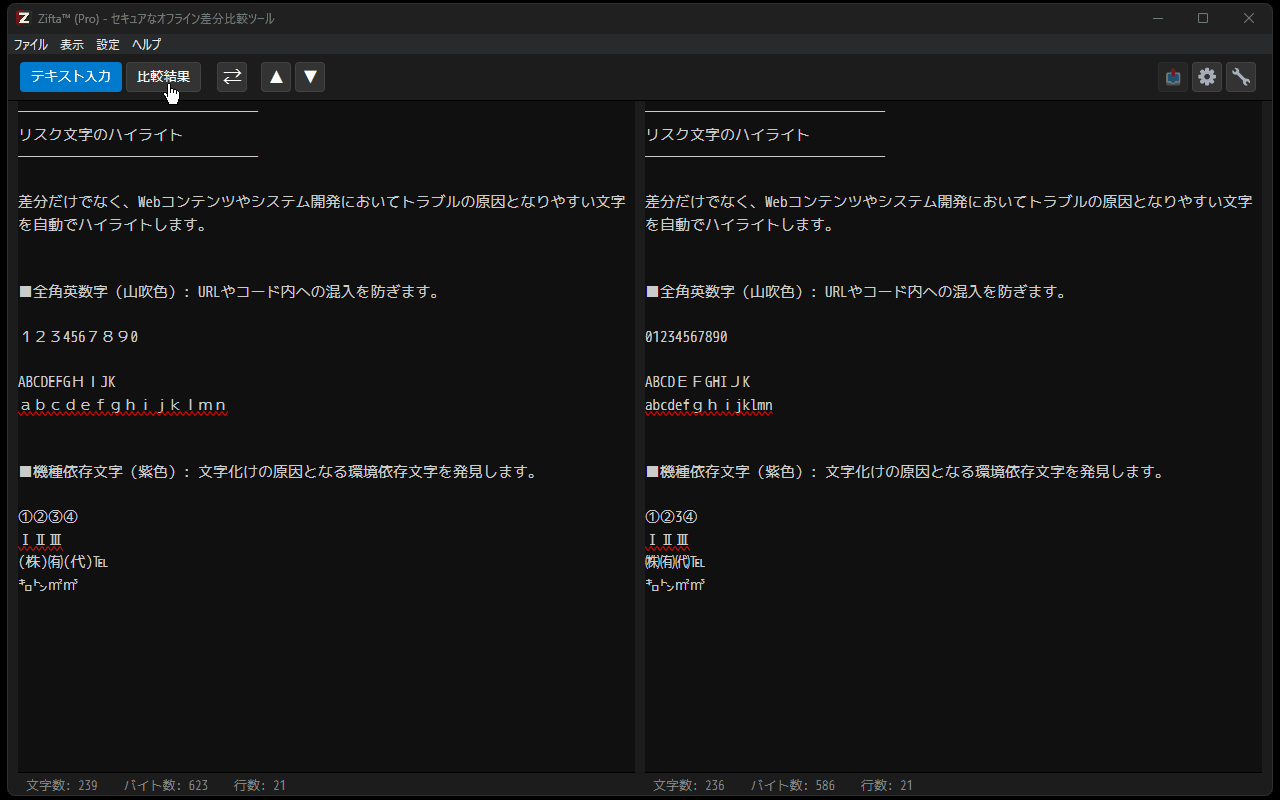Click the wrench tools icon
Image resolution: width=1280 pixels, height=800 pixels.
pos(1241,77)
